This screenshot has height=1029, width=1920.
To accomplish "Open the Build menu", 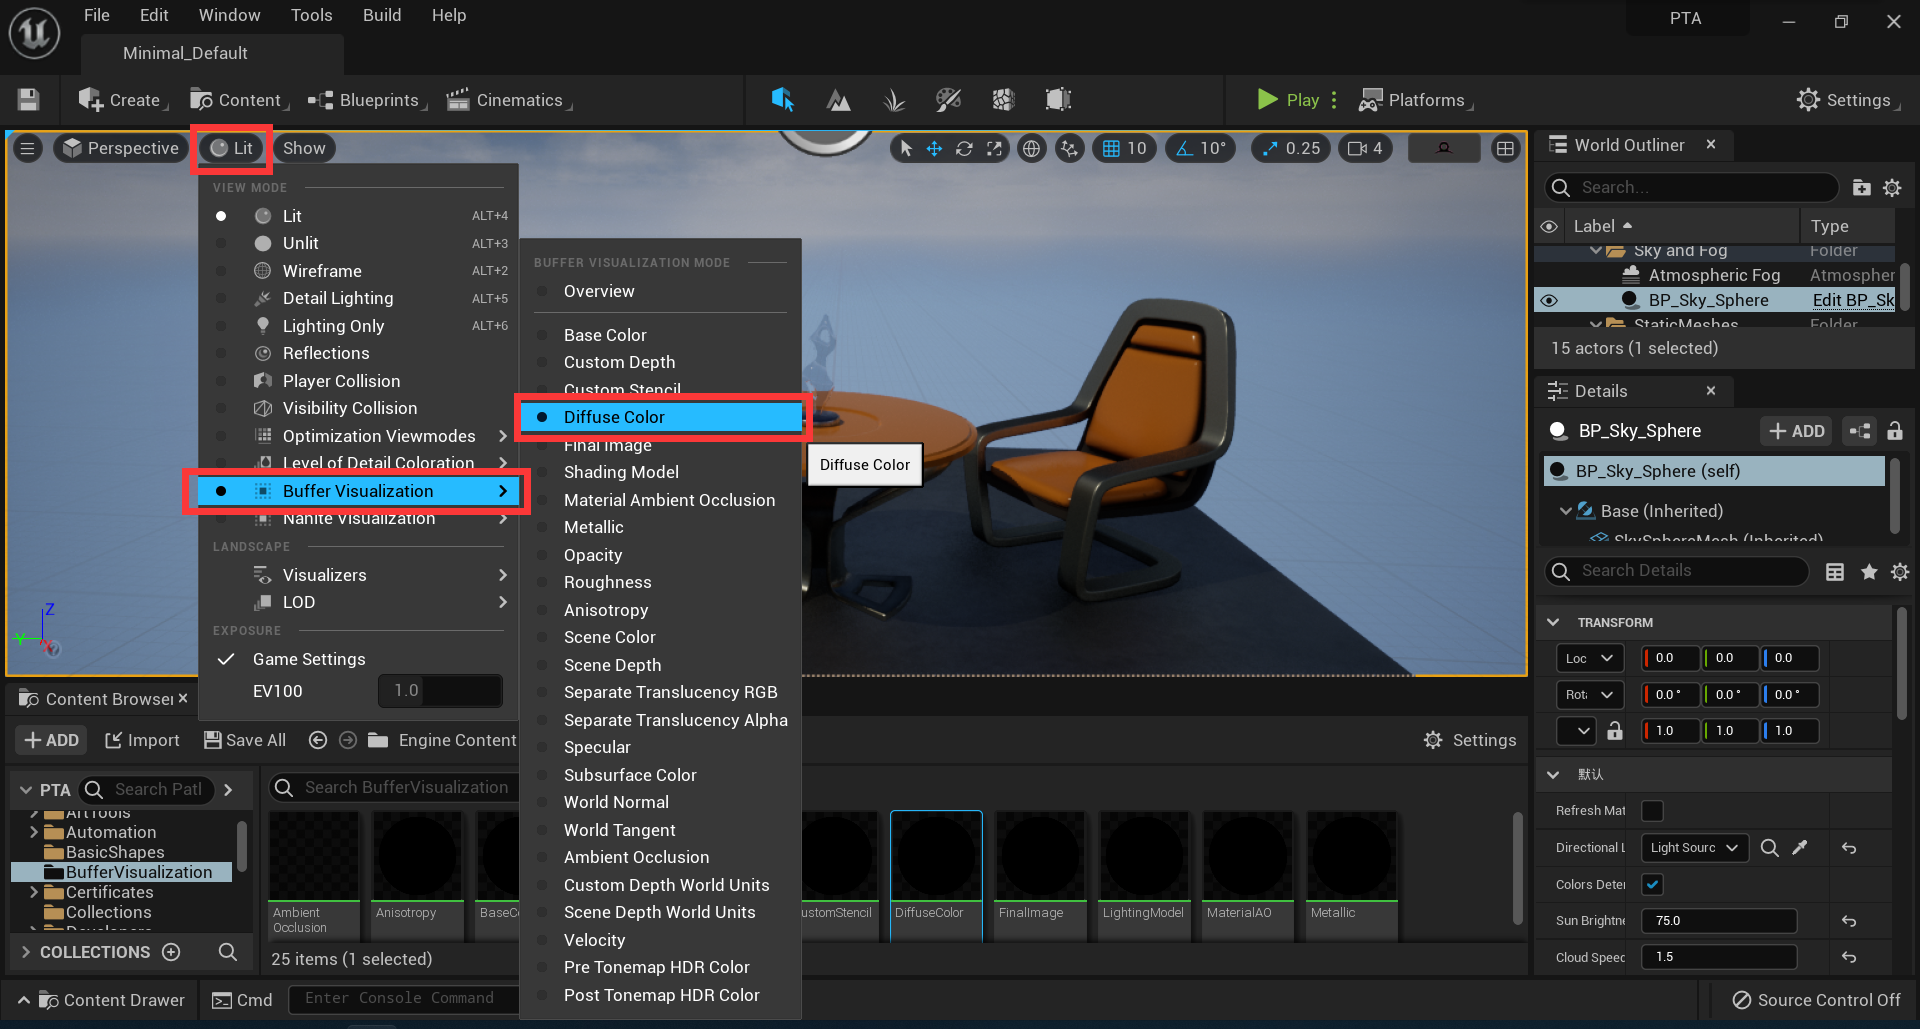I will pos(381,15).
